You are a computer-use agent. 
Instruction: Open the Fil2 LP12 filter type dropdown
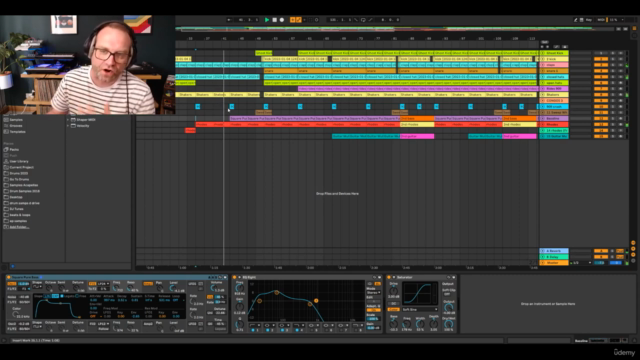pyautogui.click(x=104, y=324)
